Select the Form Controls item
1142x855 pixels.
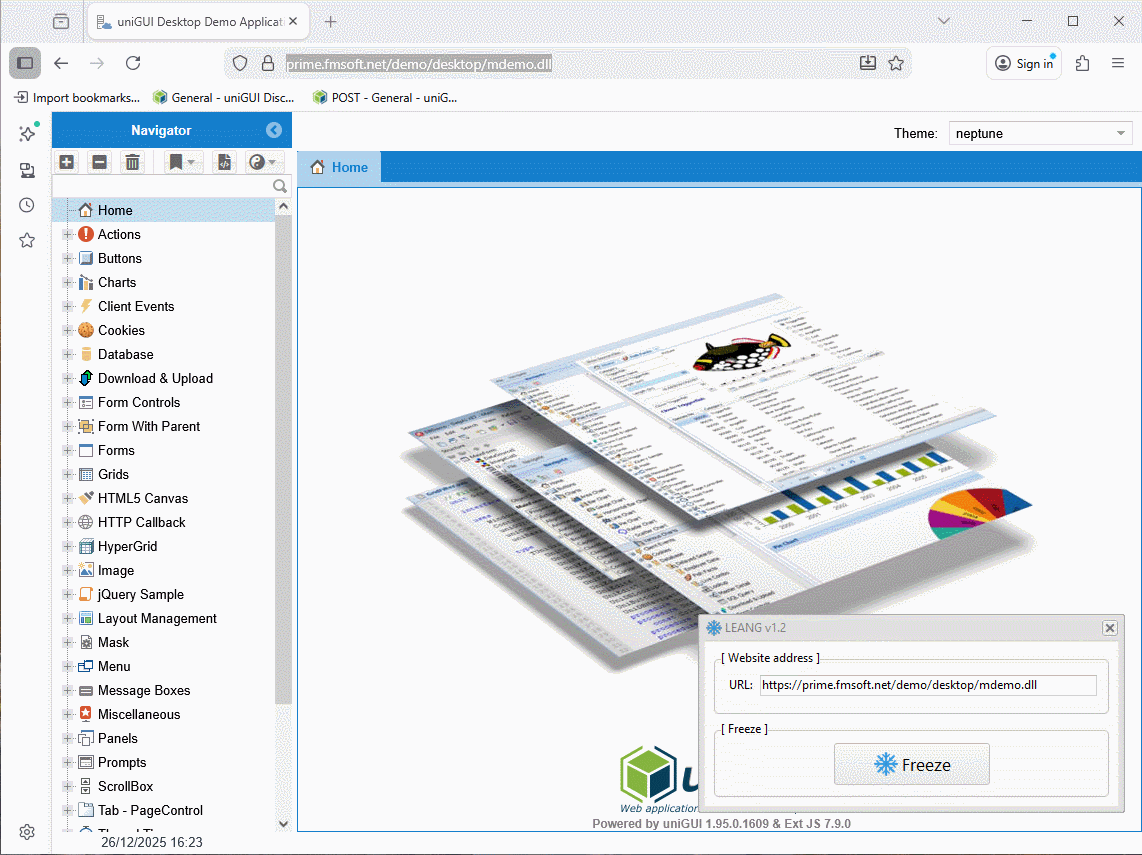click(163, 402)
